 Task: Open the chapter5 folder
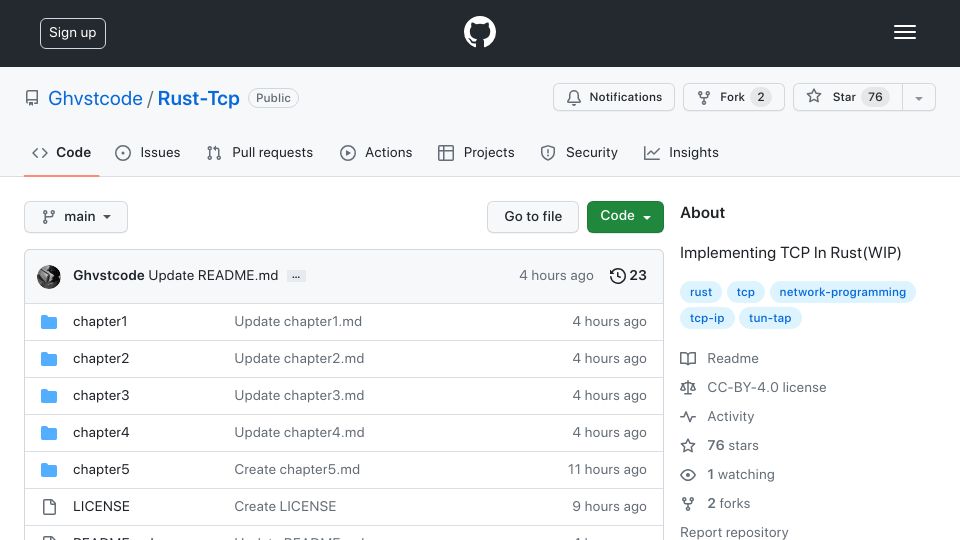tap(101, 470)
